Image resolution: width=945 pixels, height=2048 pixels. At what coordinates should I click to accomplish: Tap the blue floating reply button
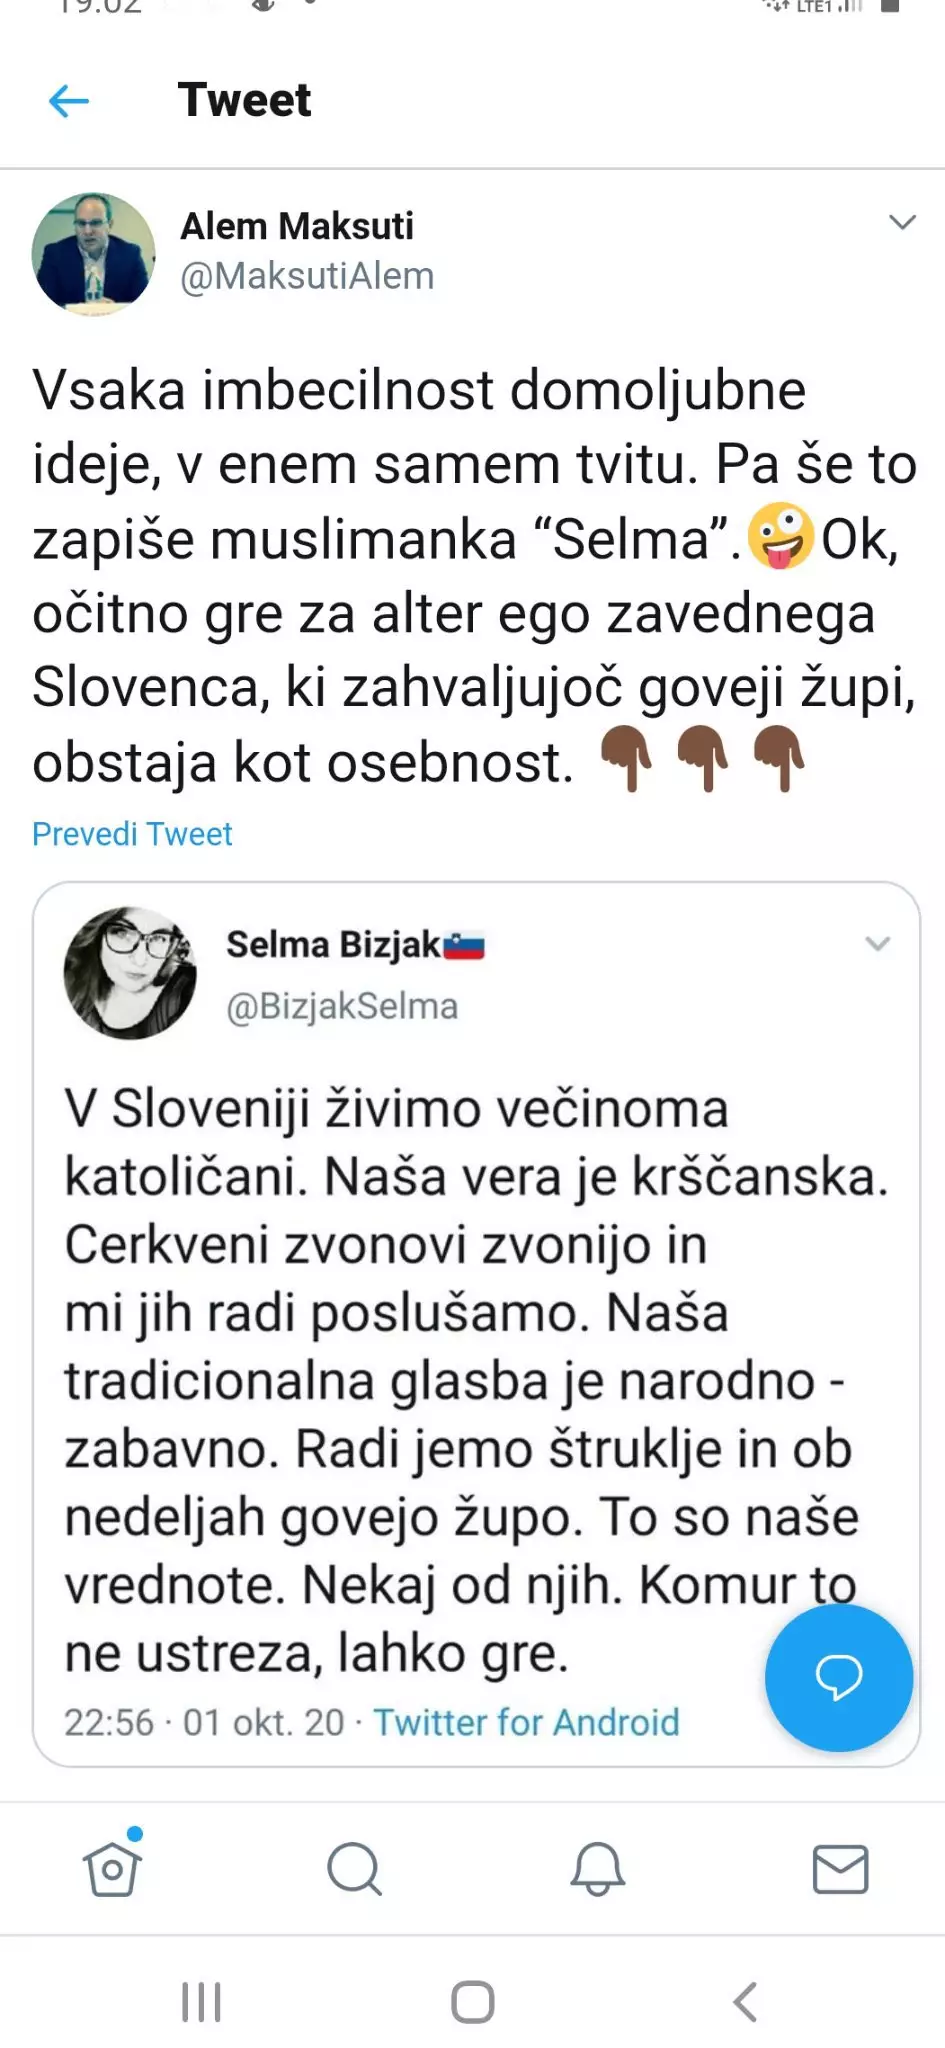[x=838, y=1677]
